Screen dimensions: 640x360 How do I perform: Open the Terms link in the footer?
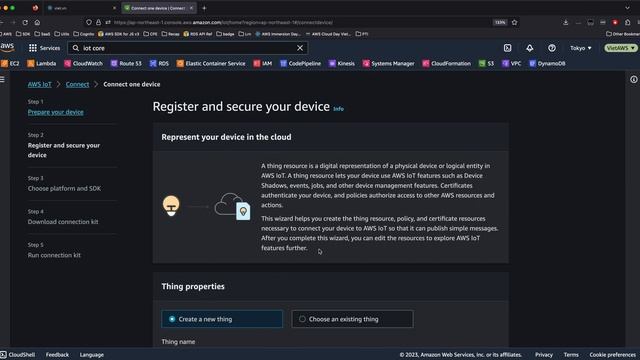pyautogui.click(x=571, y=355)
